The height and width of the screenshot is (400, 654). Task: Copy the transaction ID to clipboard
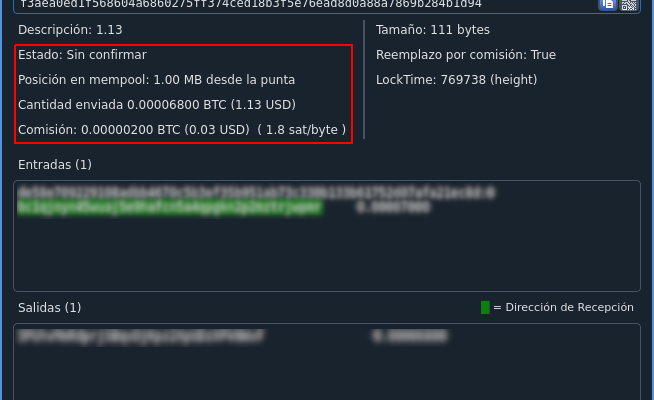pos(607,4)
